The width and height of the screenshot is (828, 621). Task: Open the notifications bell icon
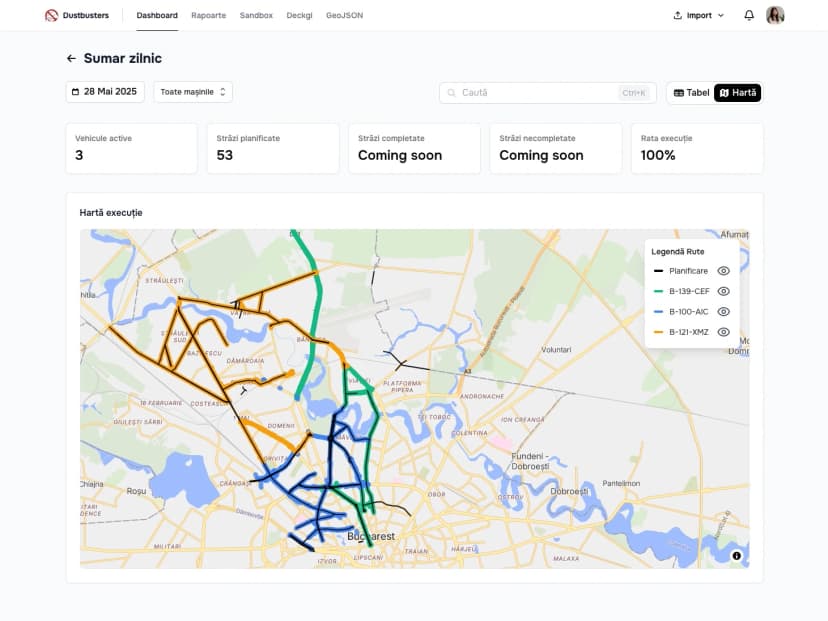[749, 15]
